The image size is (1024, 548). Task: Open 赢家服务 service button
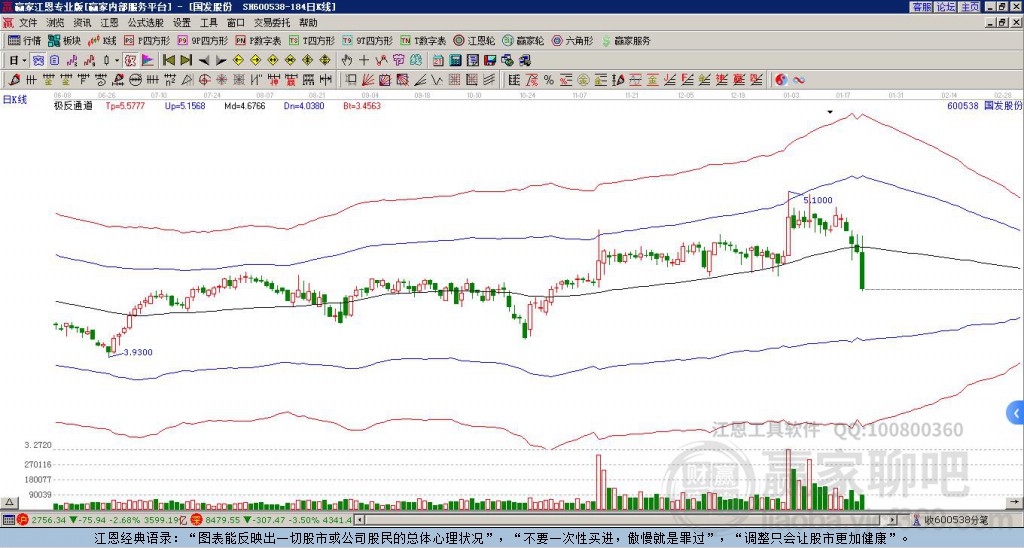(x=626, y=40)
